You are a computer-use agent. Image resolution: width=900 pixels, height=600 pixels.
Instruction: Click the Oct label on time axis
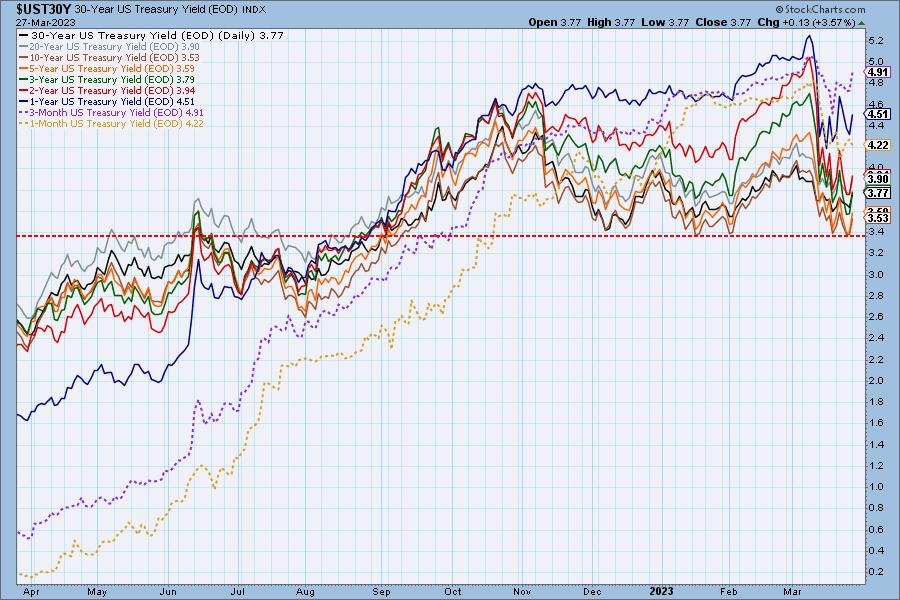[x=453, y=591]
